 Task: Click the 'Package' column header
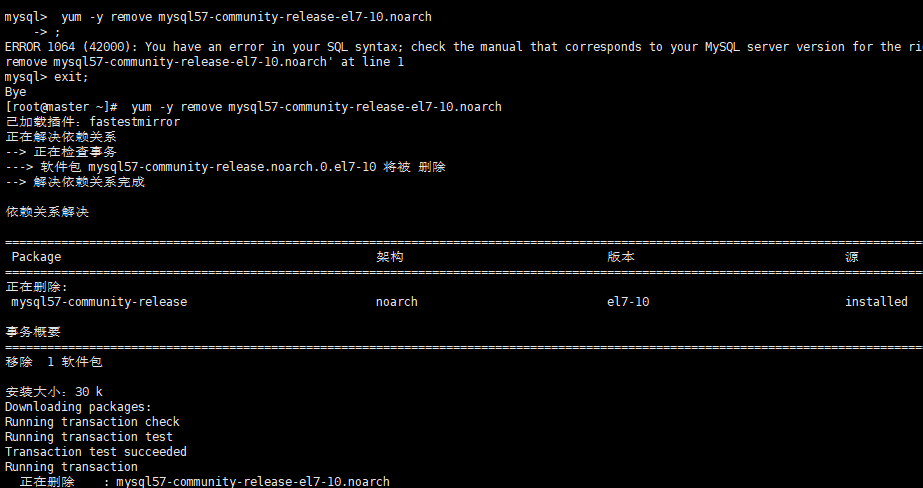tap(36, 257)
